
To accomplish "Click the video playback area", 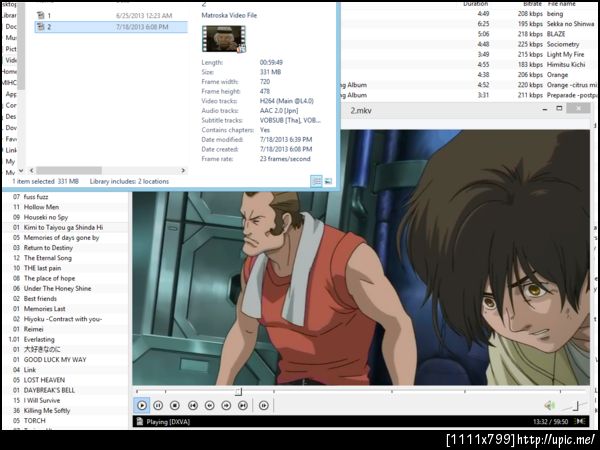I will (x=361, y=257).
